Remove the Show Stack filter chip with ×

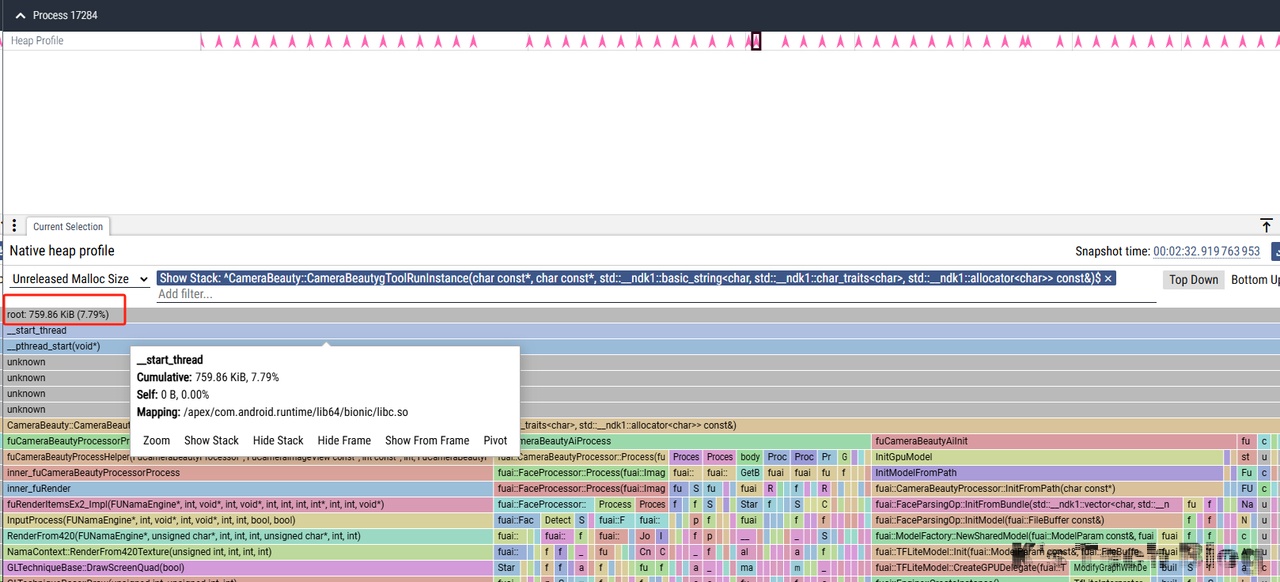click(x=1107, y=278)
